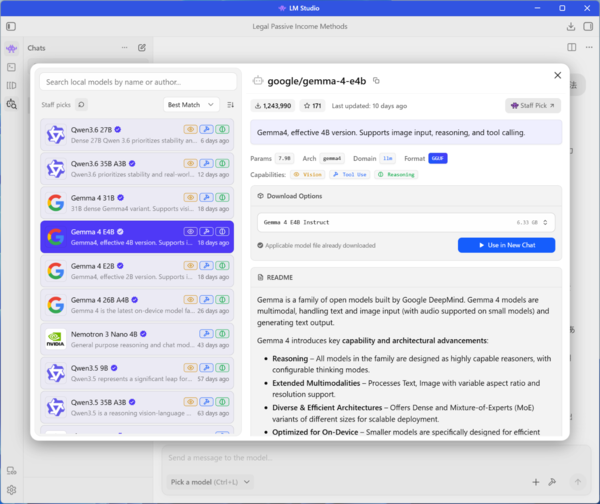Copy the google/gemma-4-e4b model name

pos(376,81)
